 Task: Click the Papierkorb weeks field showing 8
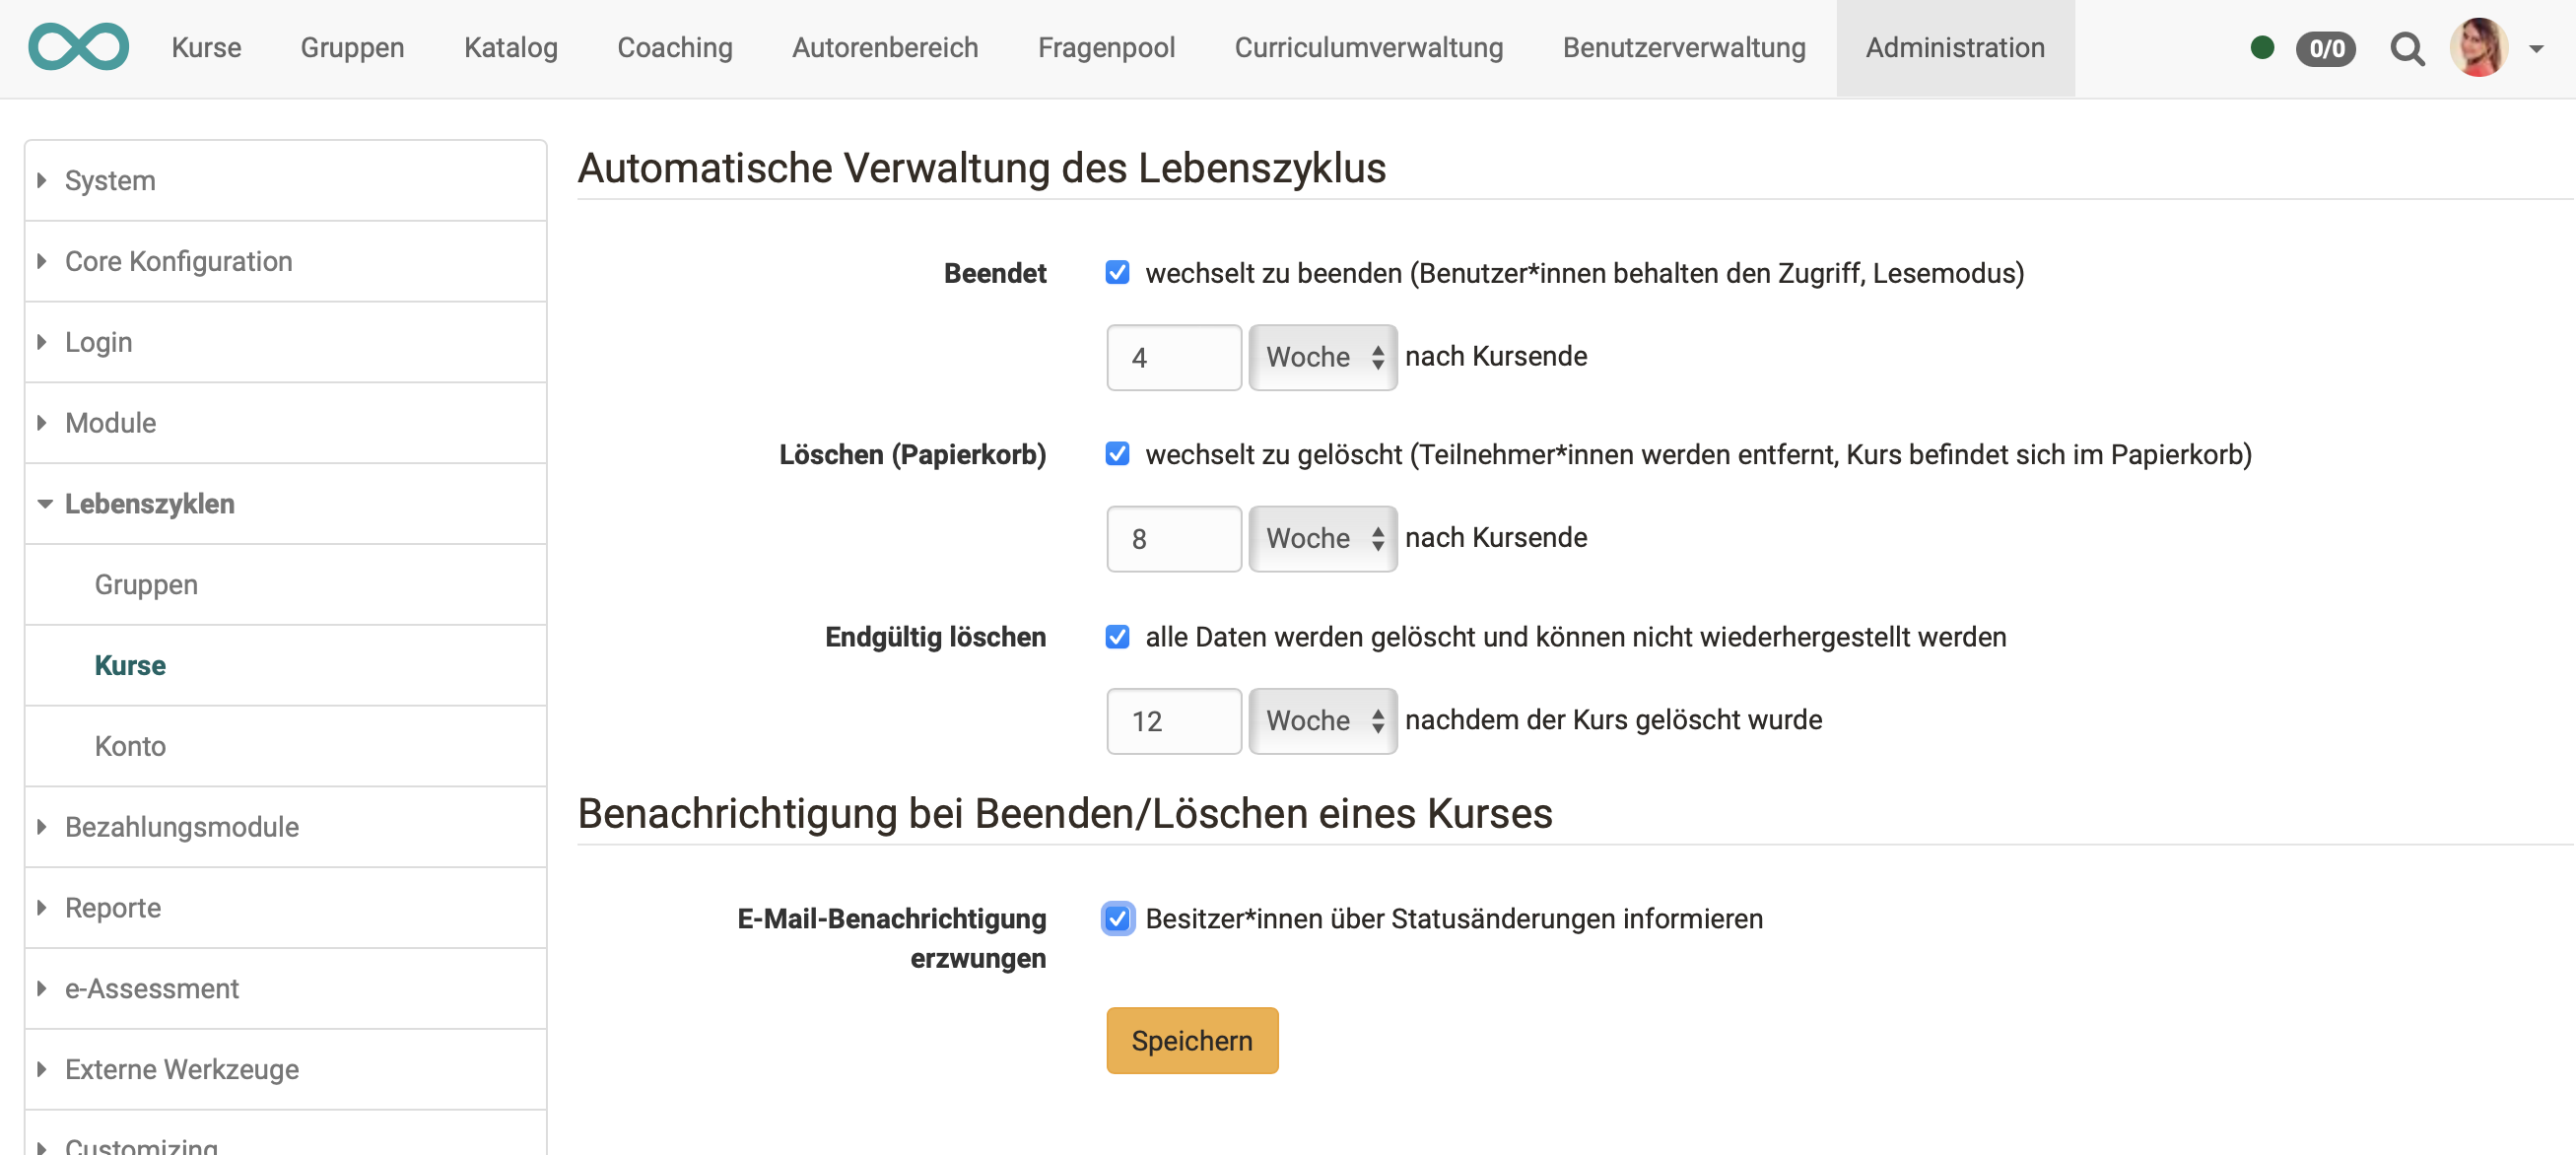[1174, 538]
